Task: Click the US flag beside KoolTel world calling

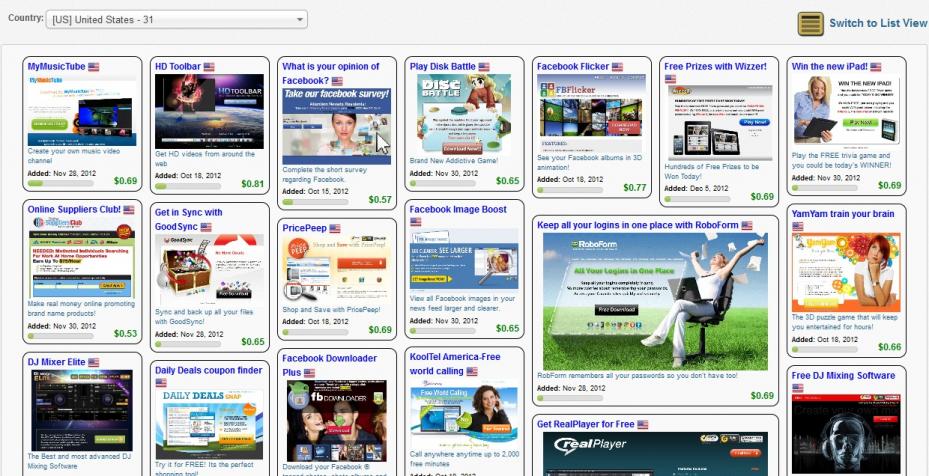Action: (x=472, y=372)
